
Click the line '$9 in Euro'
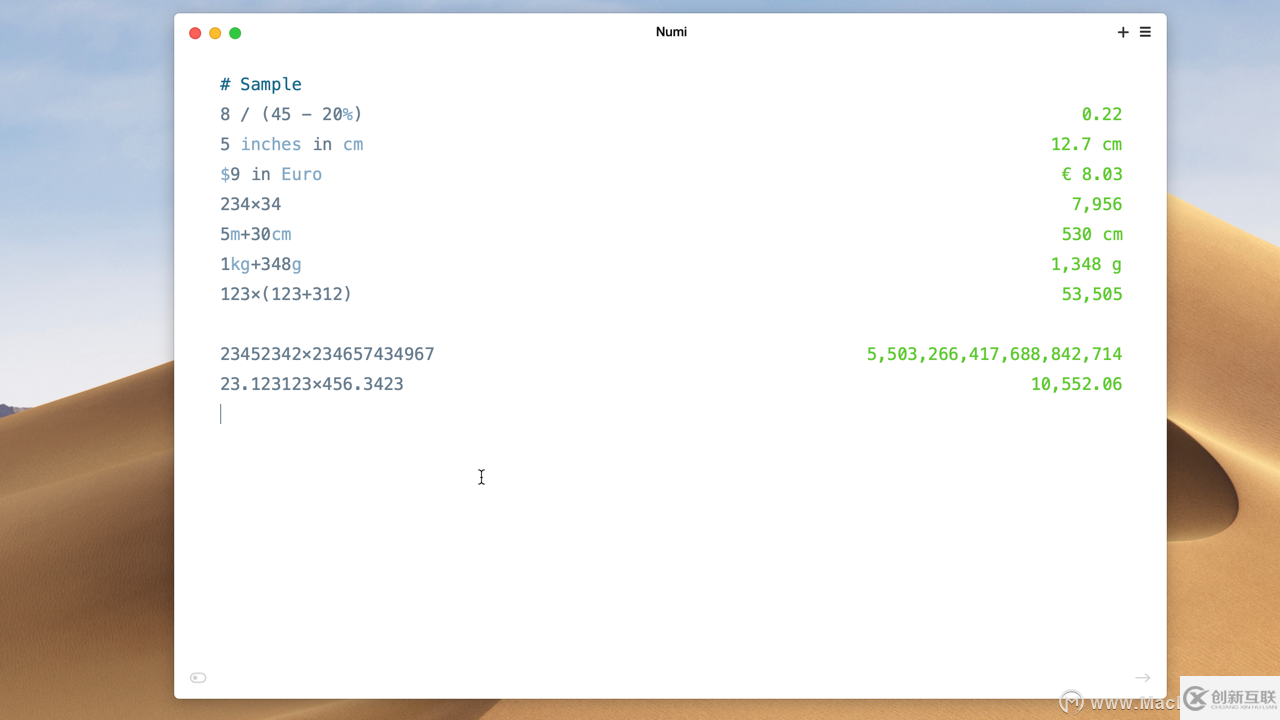pos(271,174)
